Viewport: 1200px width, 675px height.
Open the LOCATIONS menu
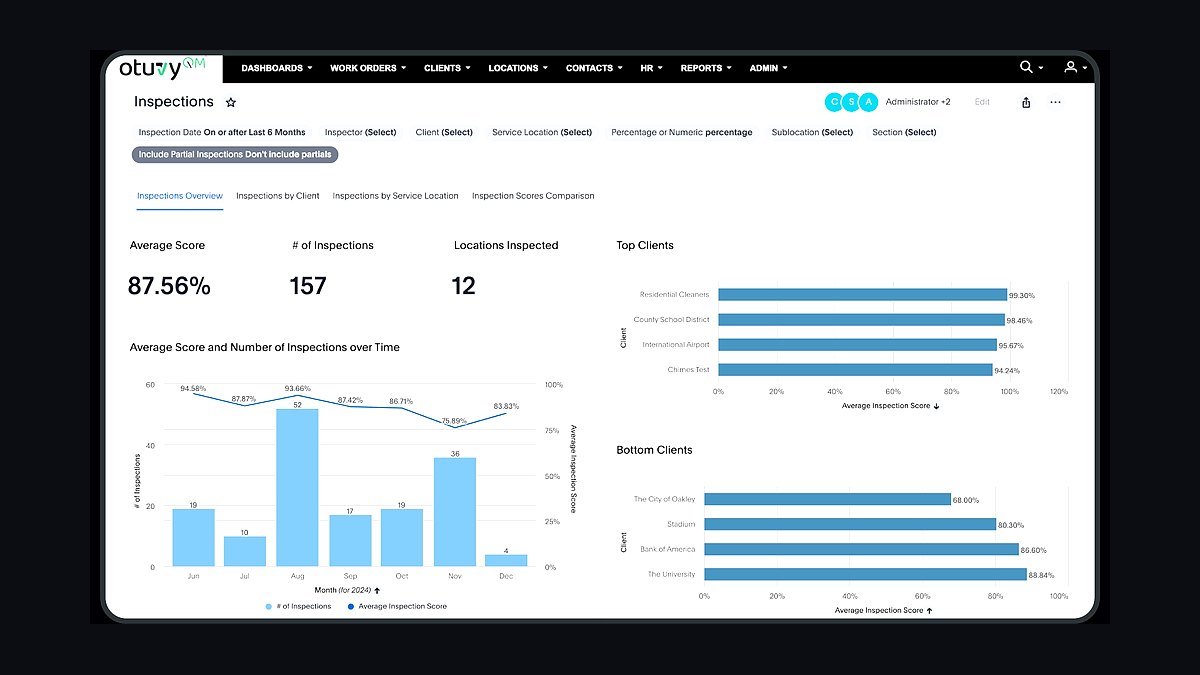tap(519, 68)
